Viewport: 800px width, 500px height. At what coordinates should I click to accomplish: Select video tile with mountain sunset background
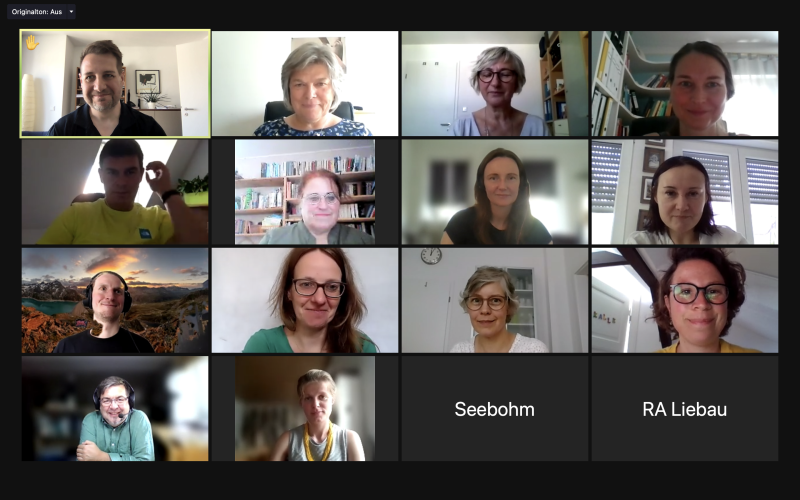pos(115,301)
